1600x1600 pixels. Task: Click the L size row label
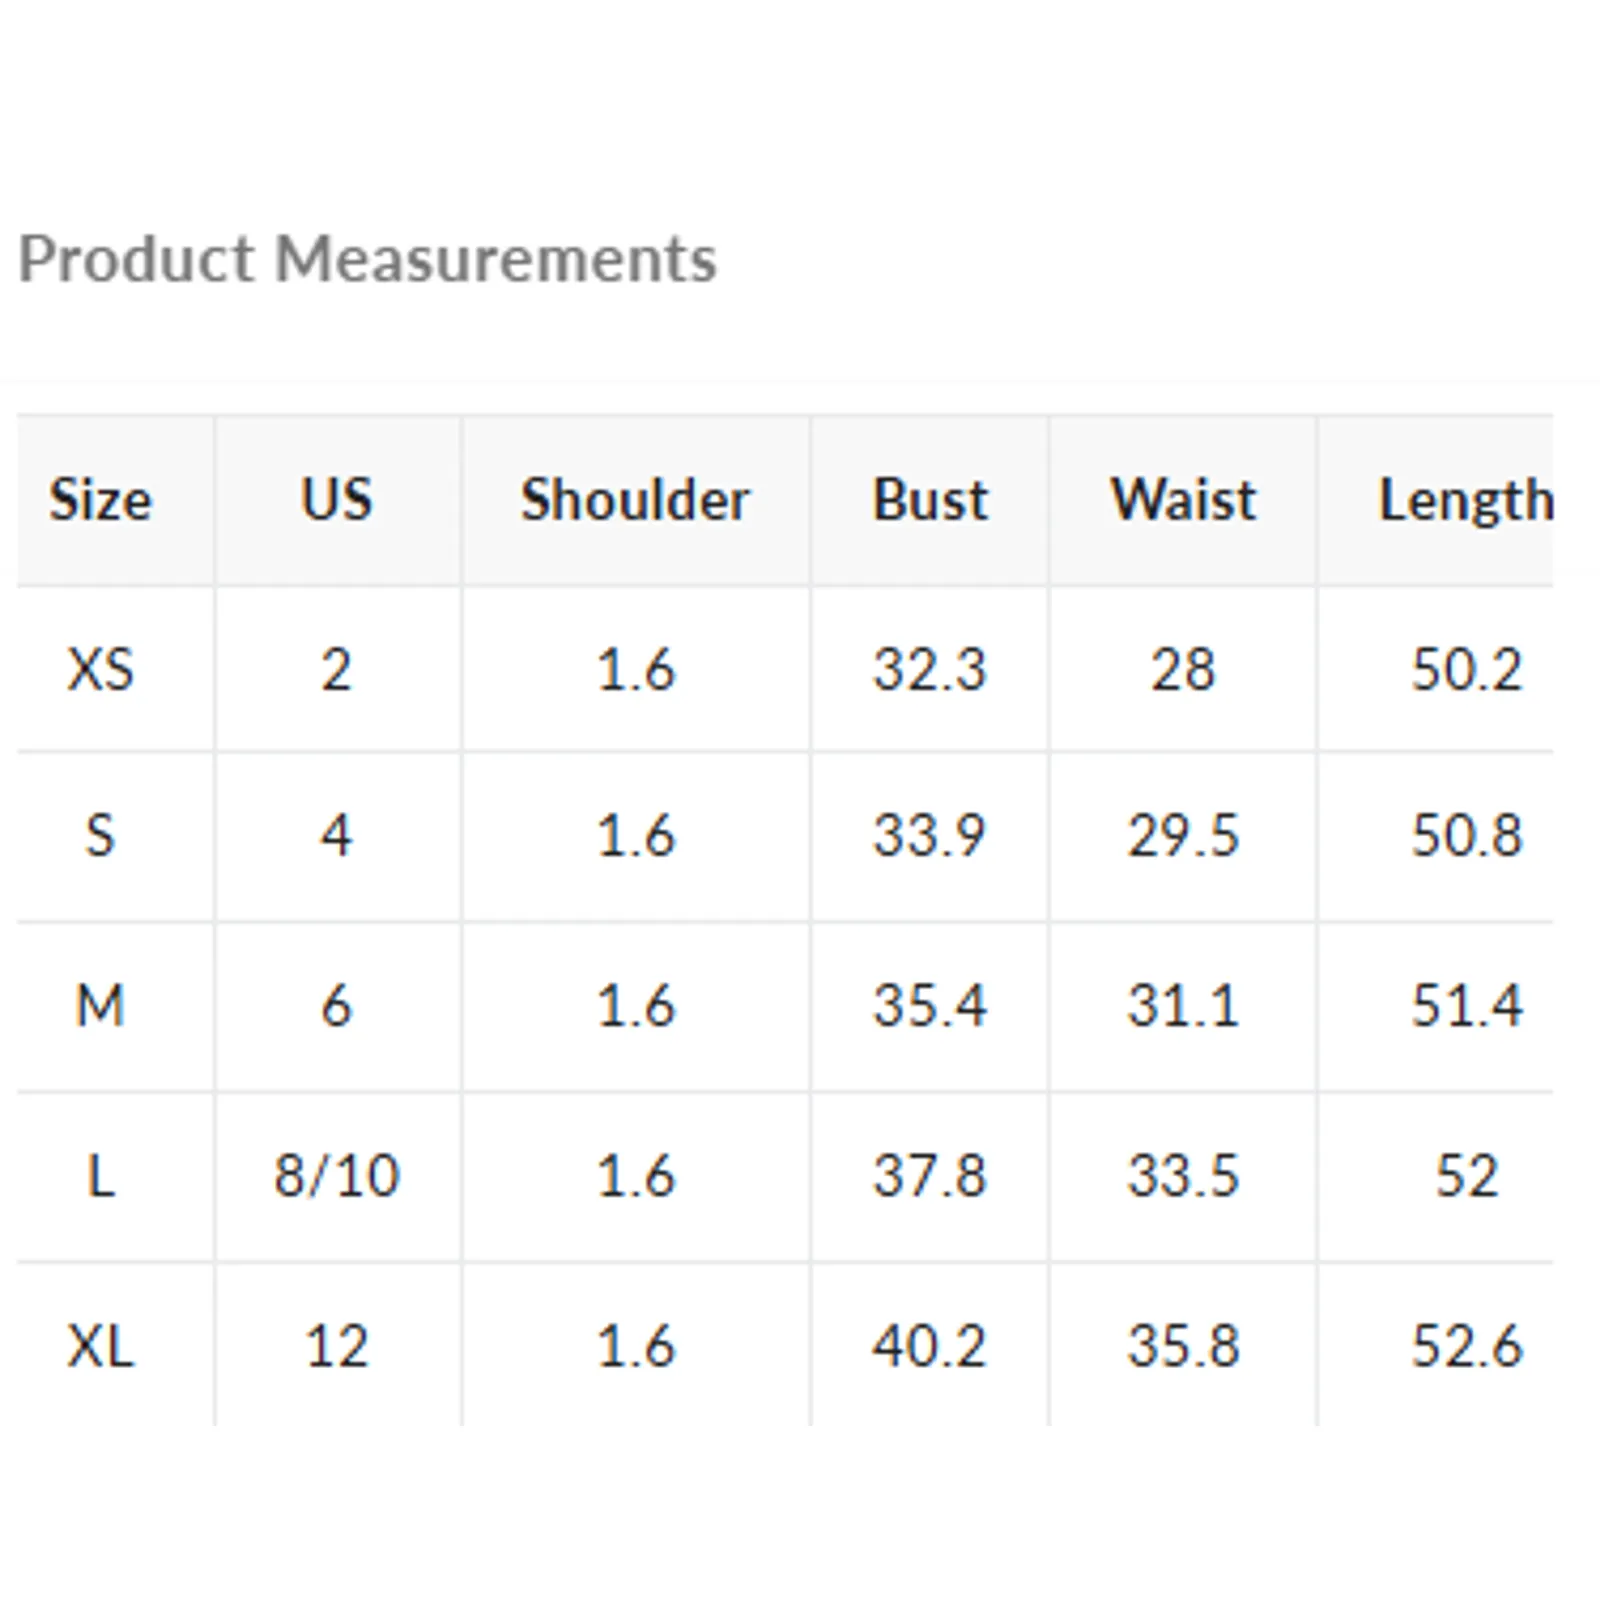(101, 1175)
